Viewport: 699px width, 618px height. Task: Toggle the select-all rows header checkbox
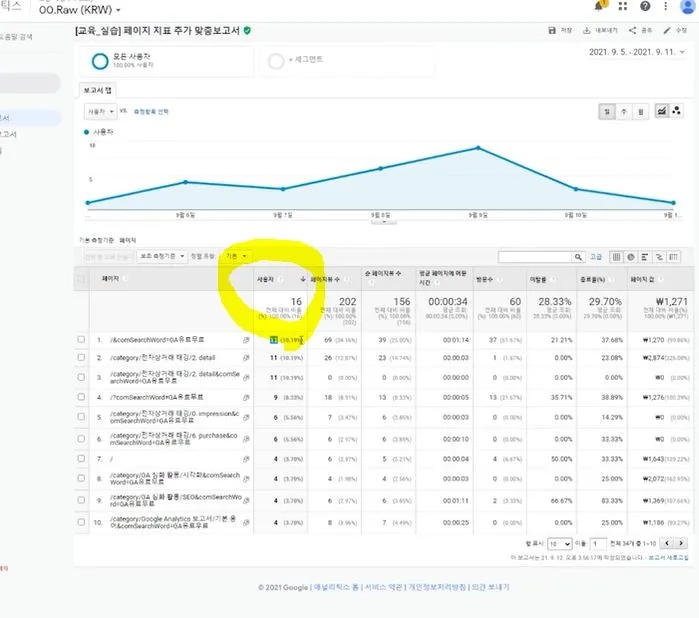tap(81, 279)
